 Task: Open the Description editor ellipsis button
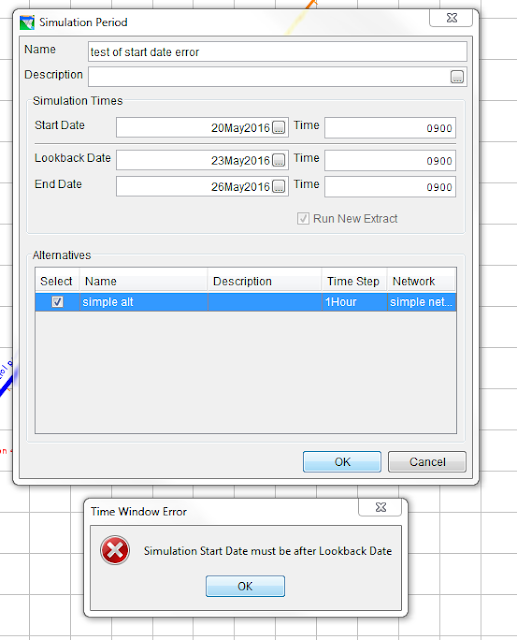(x=457, y=77)
